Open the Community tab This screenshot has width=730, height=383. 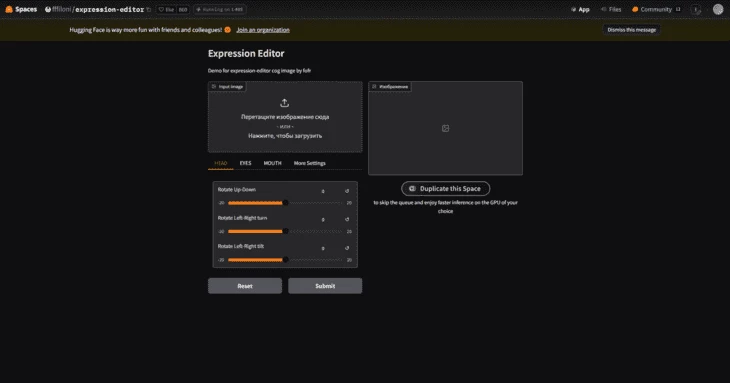(x=656, y=9)
